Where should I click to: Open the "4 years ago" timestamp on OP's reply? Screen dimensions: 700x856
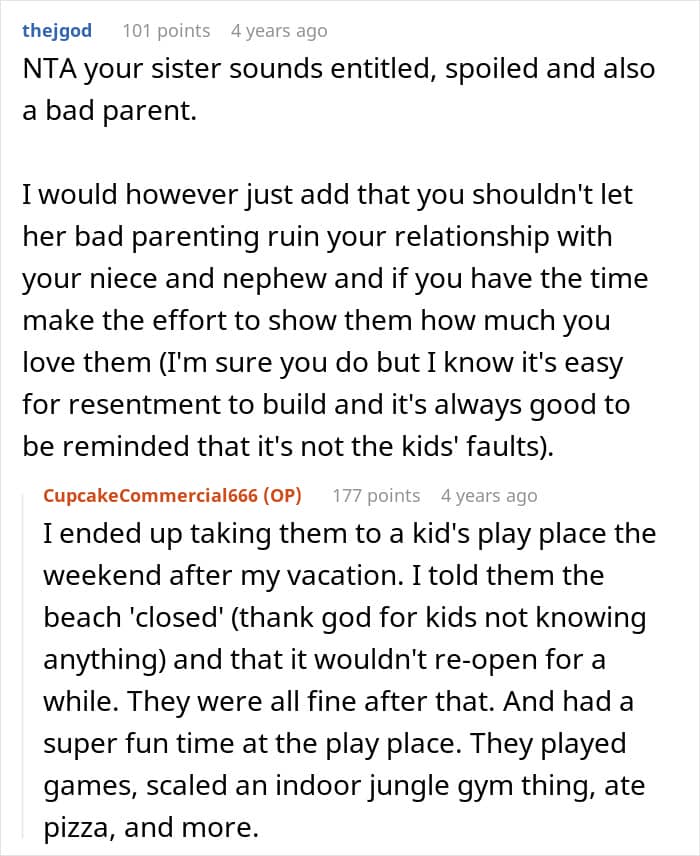(489, 496)
